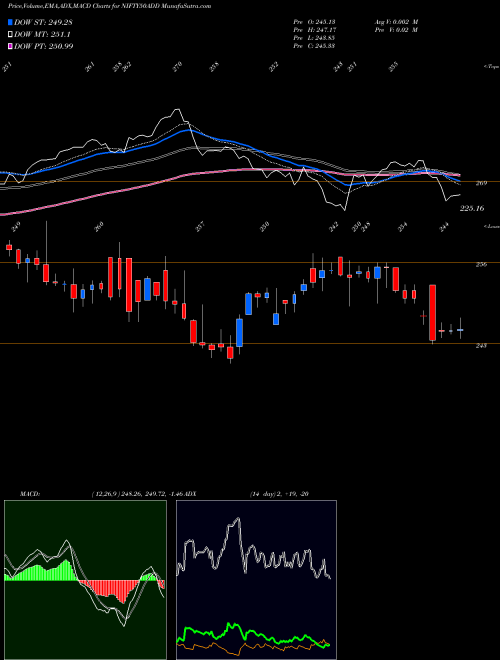Click the Pre O: 245.13 value
This screenshot has height=660, width=500.
tap(314, 21)
